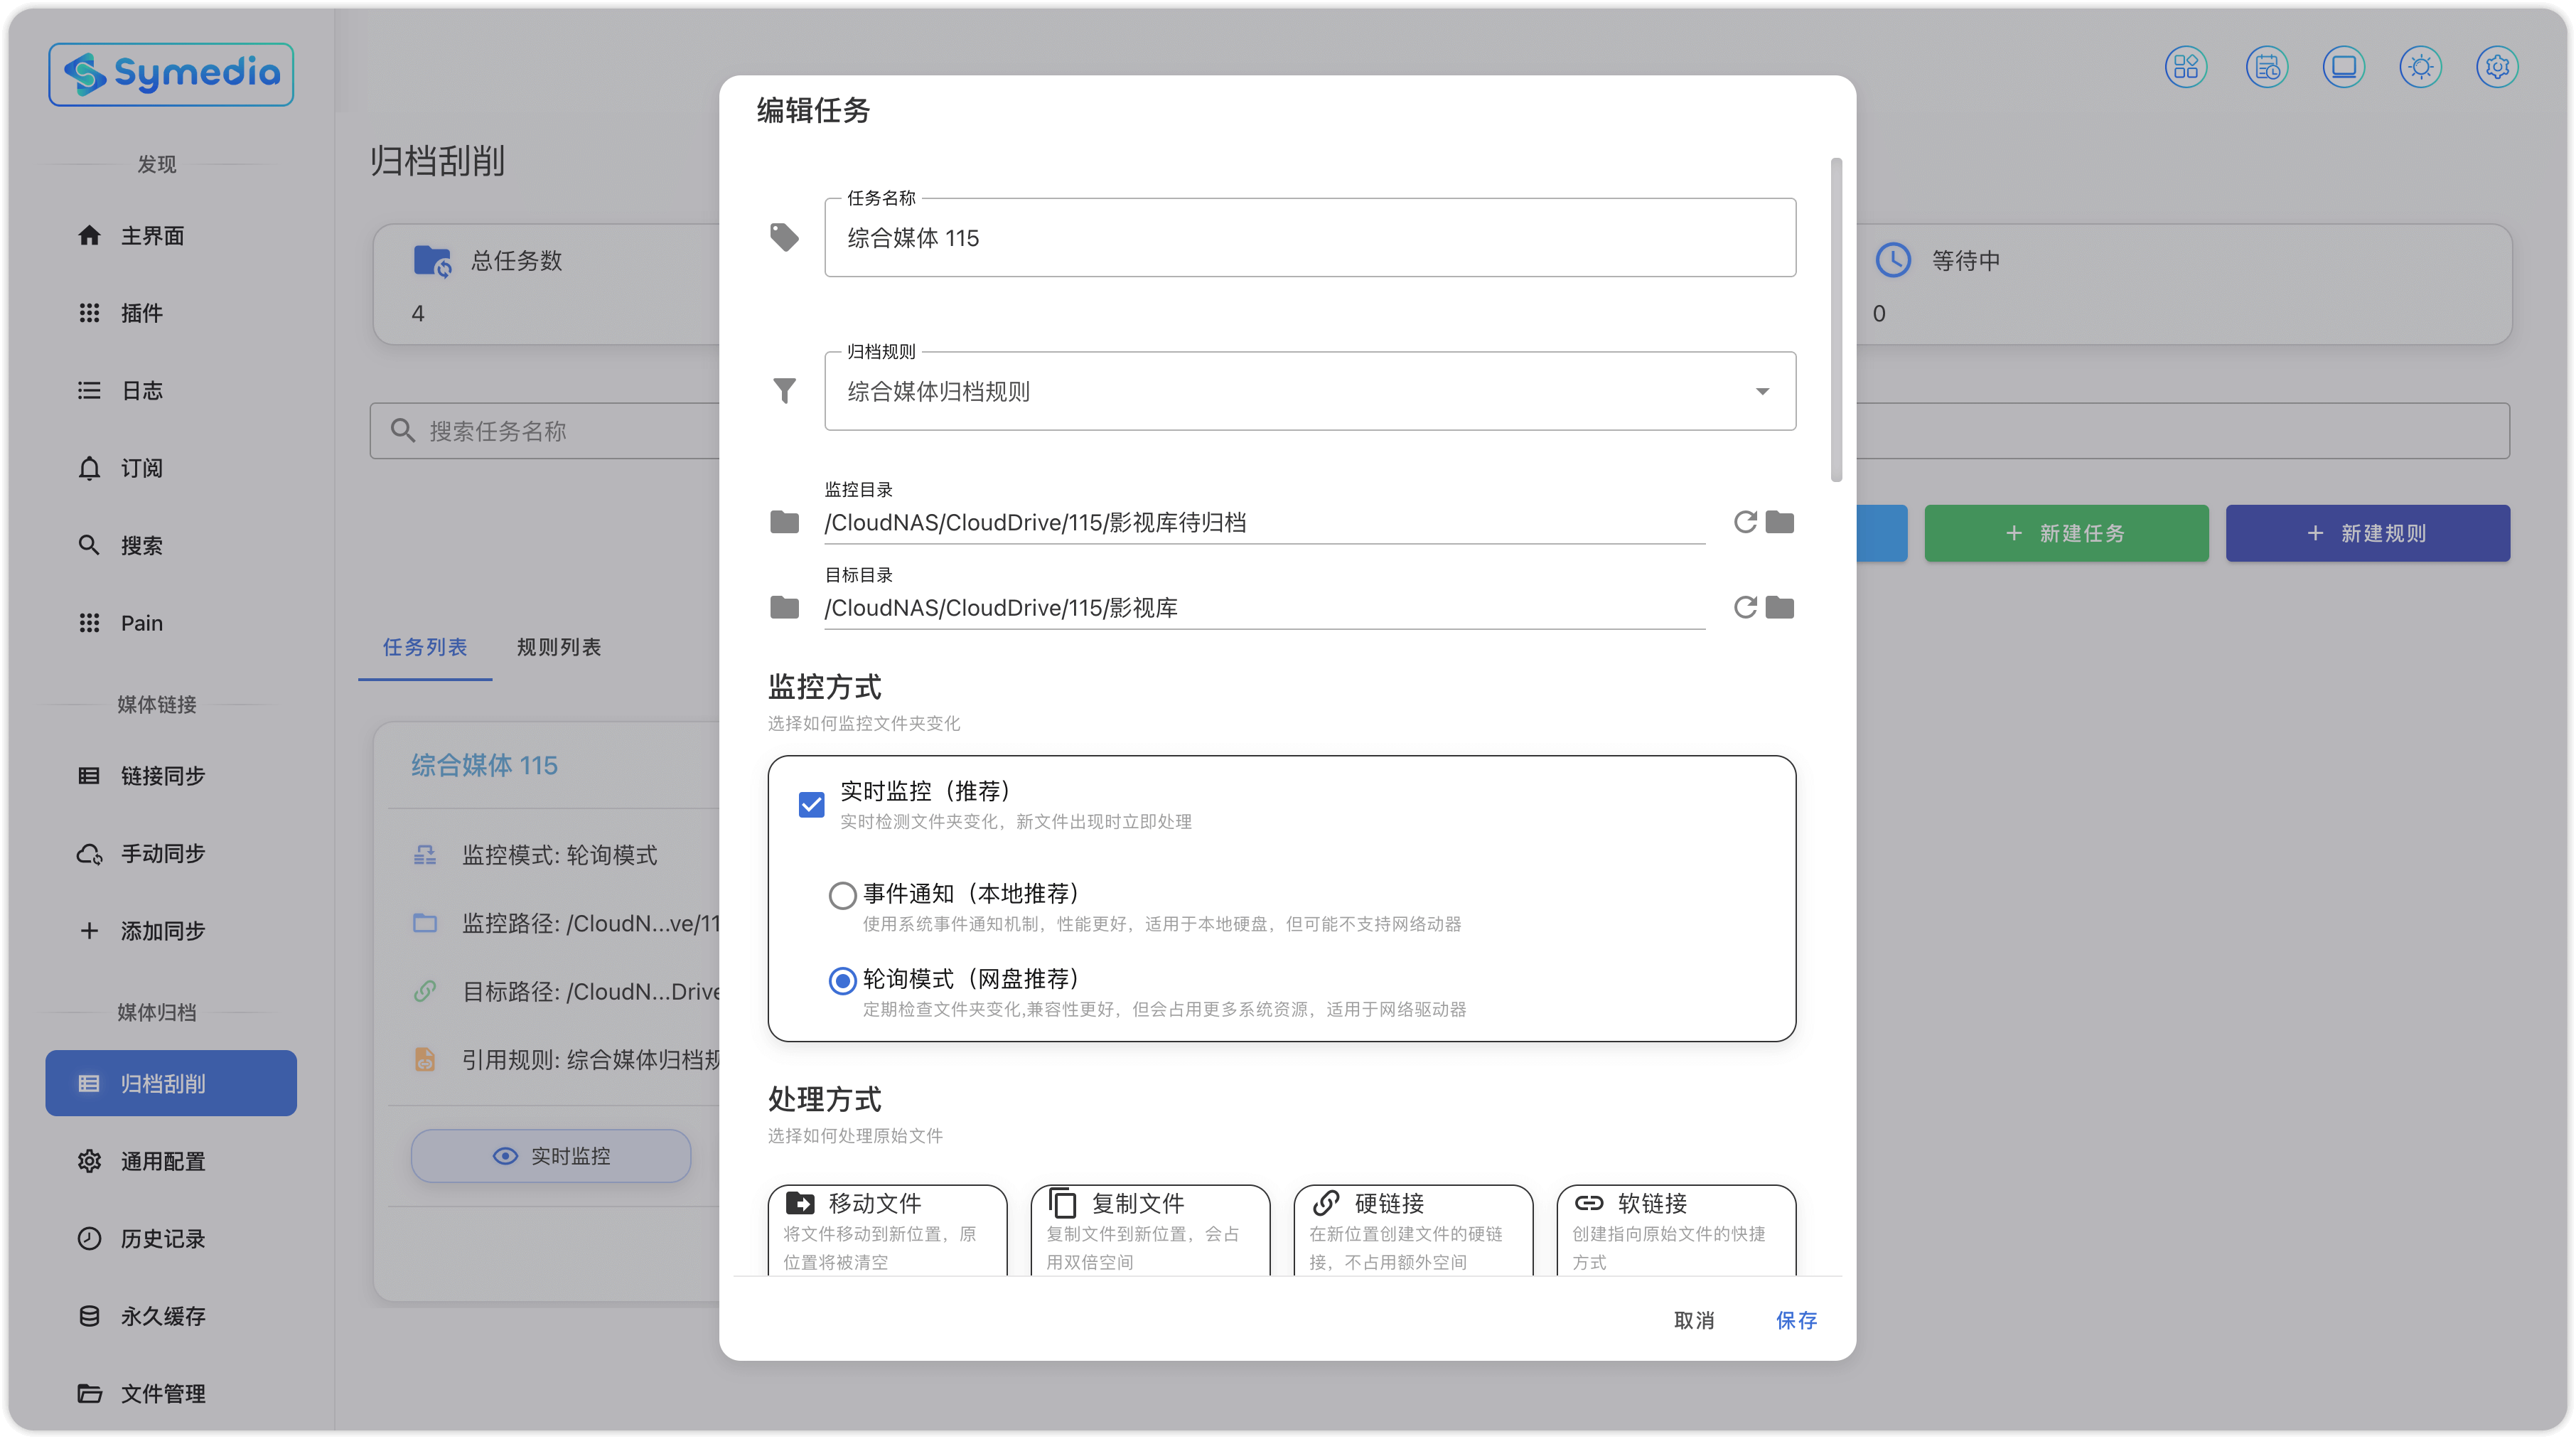Click 取消 to cancel editing
The height and width of the screenshot is (1439, 2576).
coord(1693,1320)
